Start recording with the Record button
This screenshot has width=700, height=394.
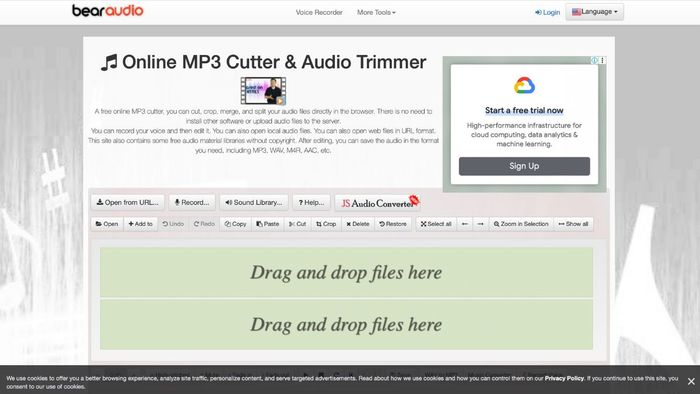click(x=192, y=202)
